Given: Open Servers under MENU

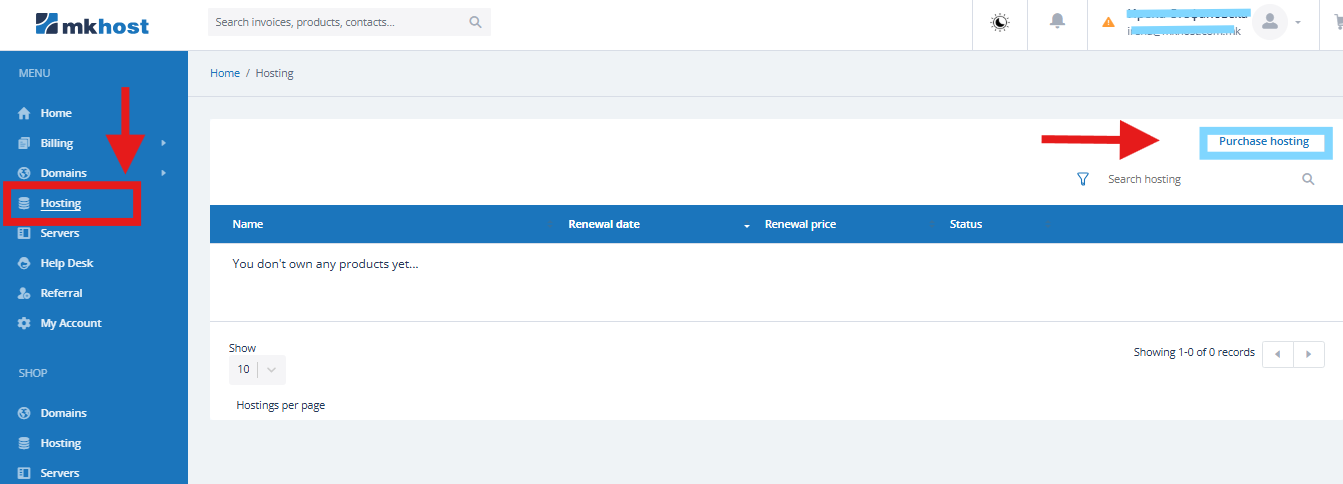Looking at the screenshot, I should [x=60, y=233].
